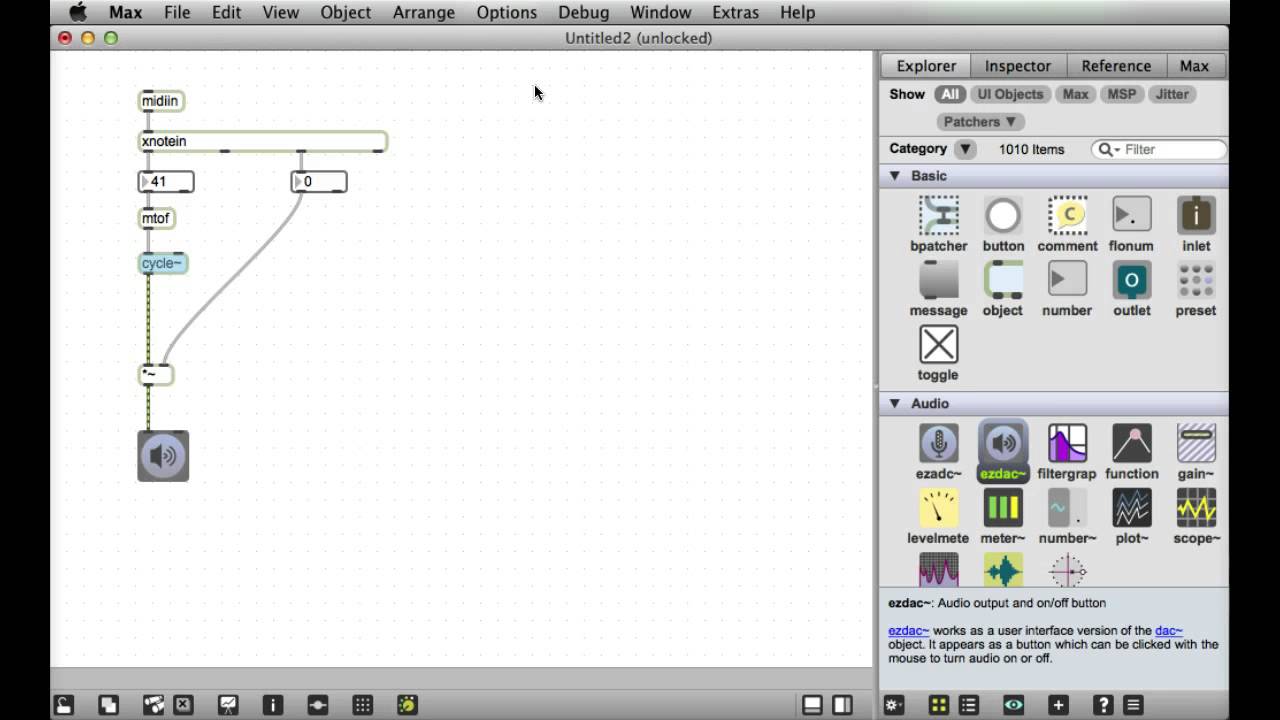The height and width of the screenshot is (720, 1280).
Task: Click the ezdac~ speaker button in the patcher
Action: coord(163,456)
